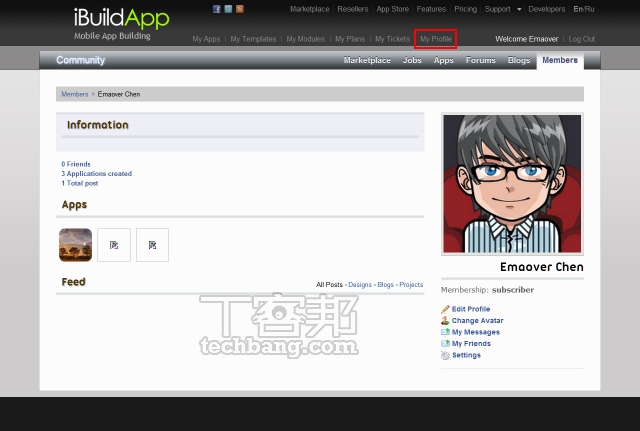Click the envelope icon next to My Messages

pos(445,332)
